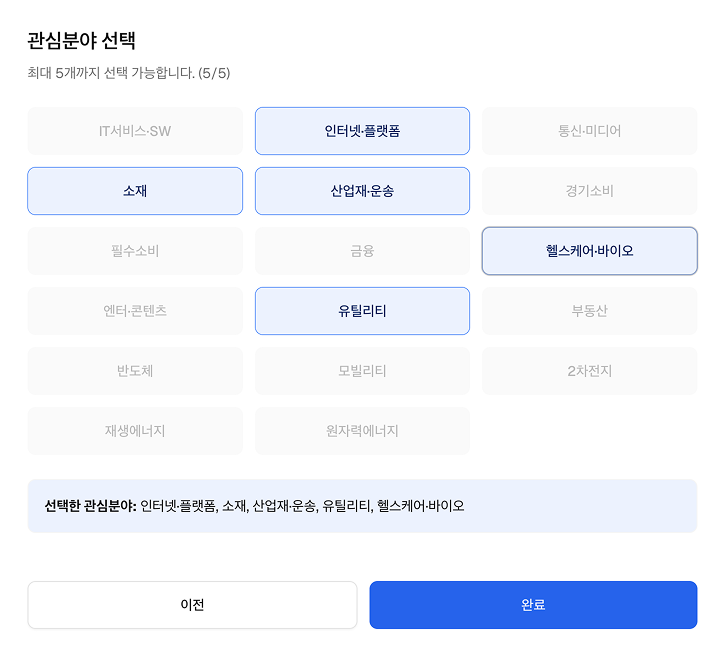Viewport: 724px width, 650px height.
Task: Select the 원자력에너지 option
Action: click(x=362, y=431)
